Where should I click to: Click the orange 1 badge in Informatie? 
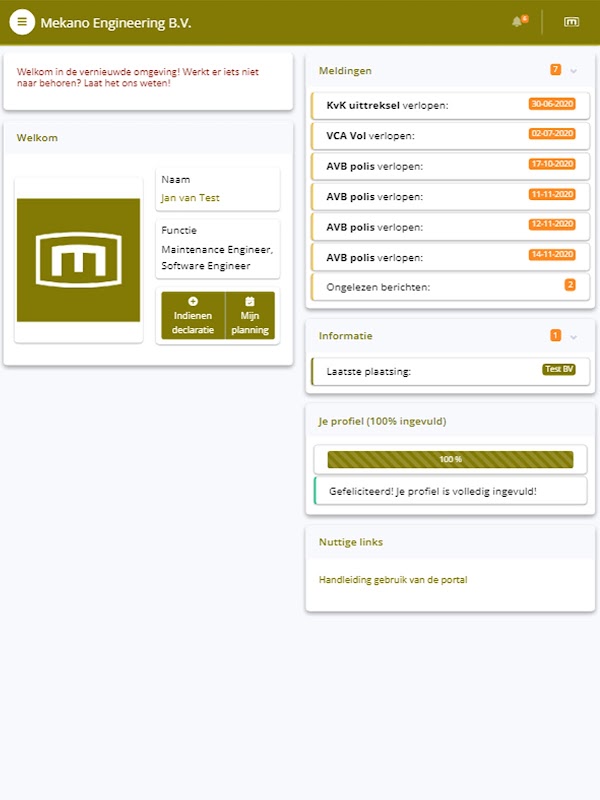[556, 335]
